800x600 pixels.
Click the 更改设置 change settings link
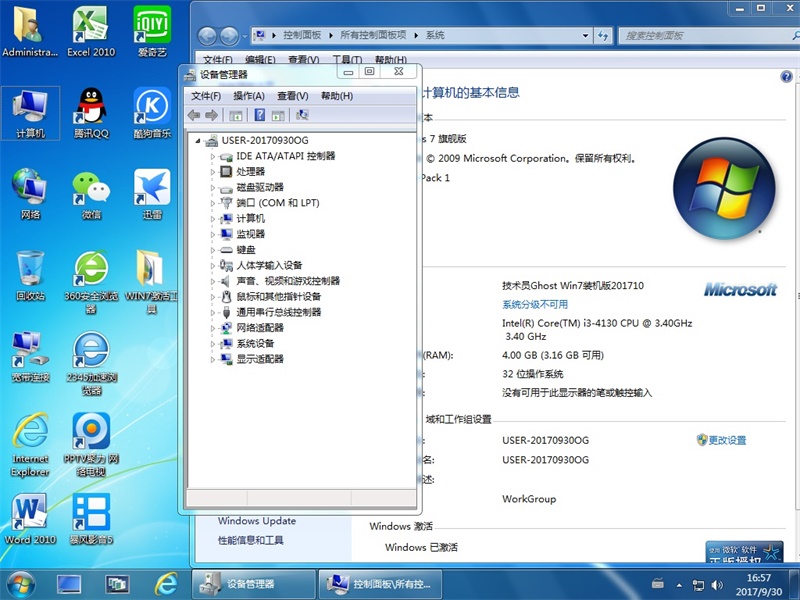(x=727, y=440)
